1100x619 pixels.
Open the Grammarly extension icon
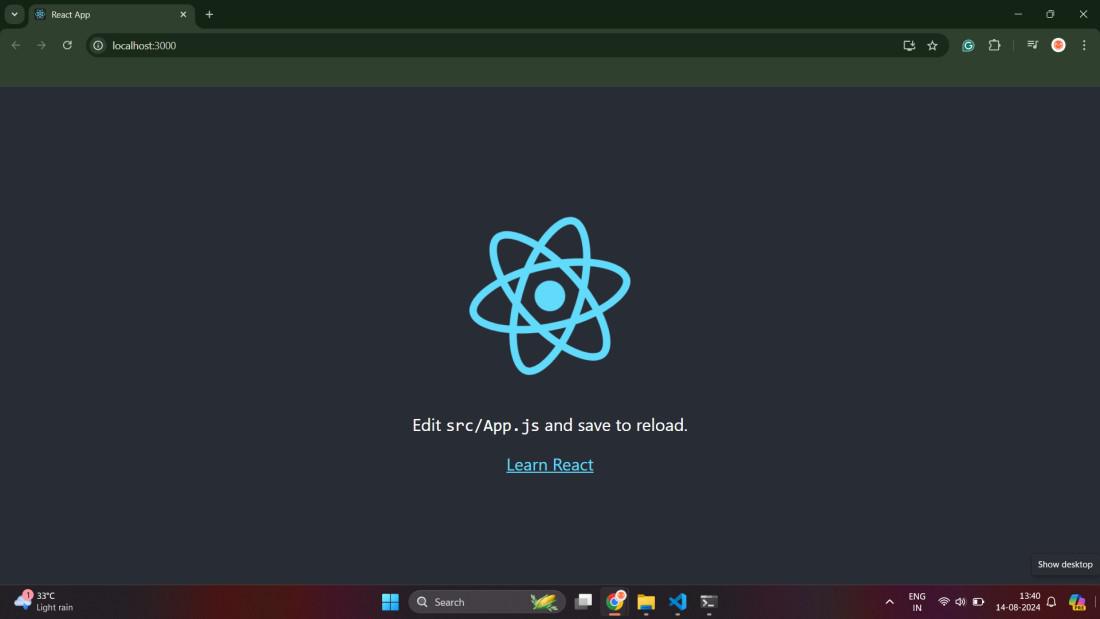[968, 46]
